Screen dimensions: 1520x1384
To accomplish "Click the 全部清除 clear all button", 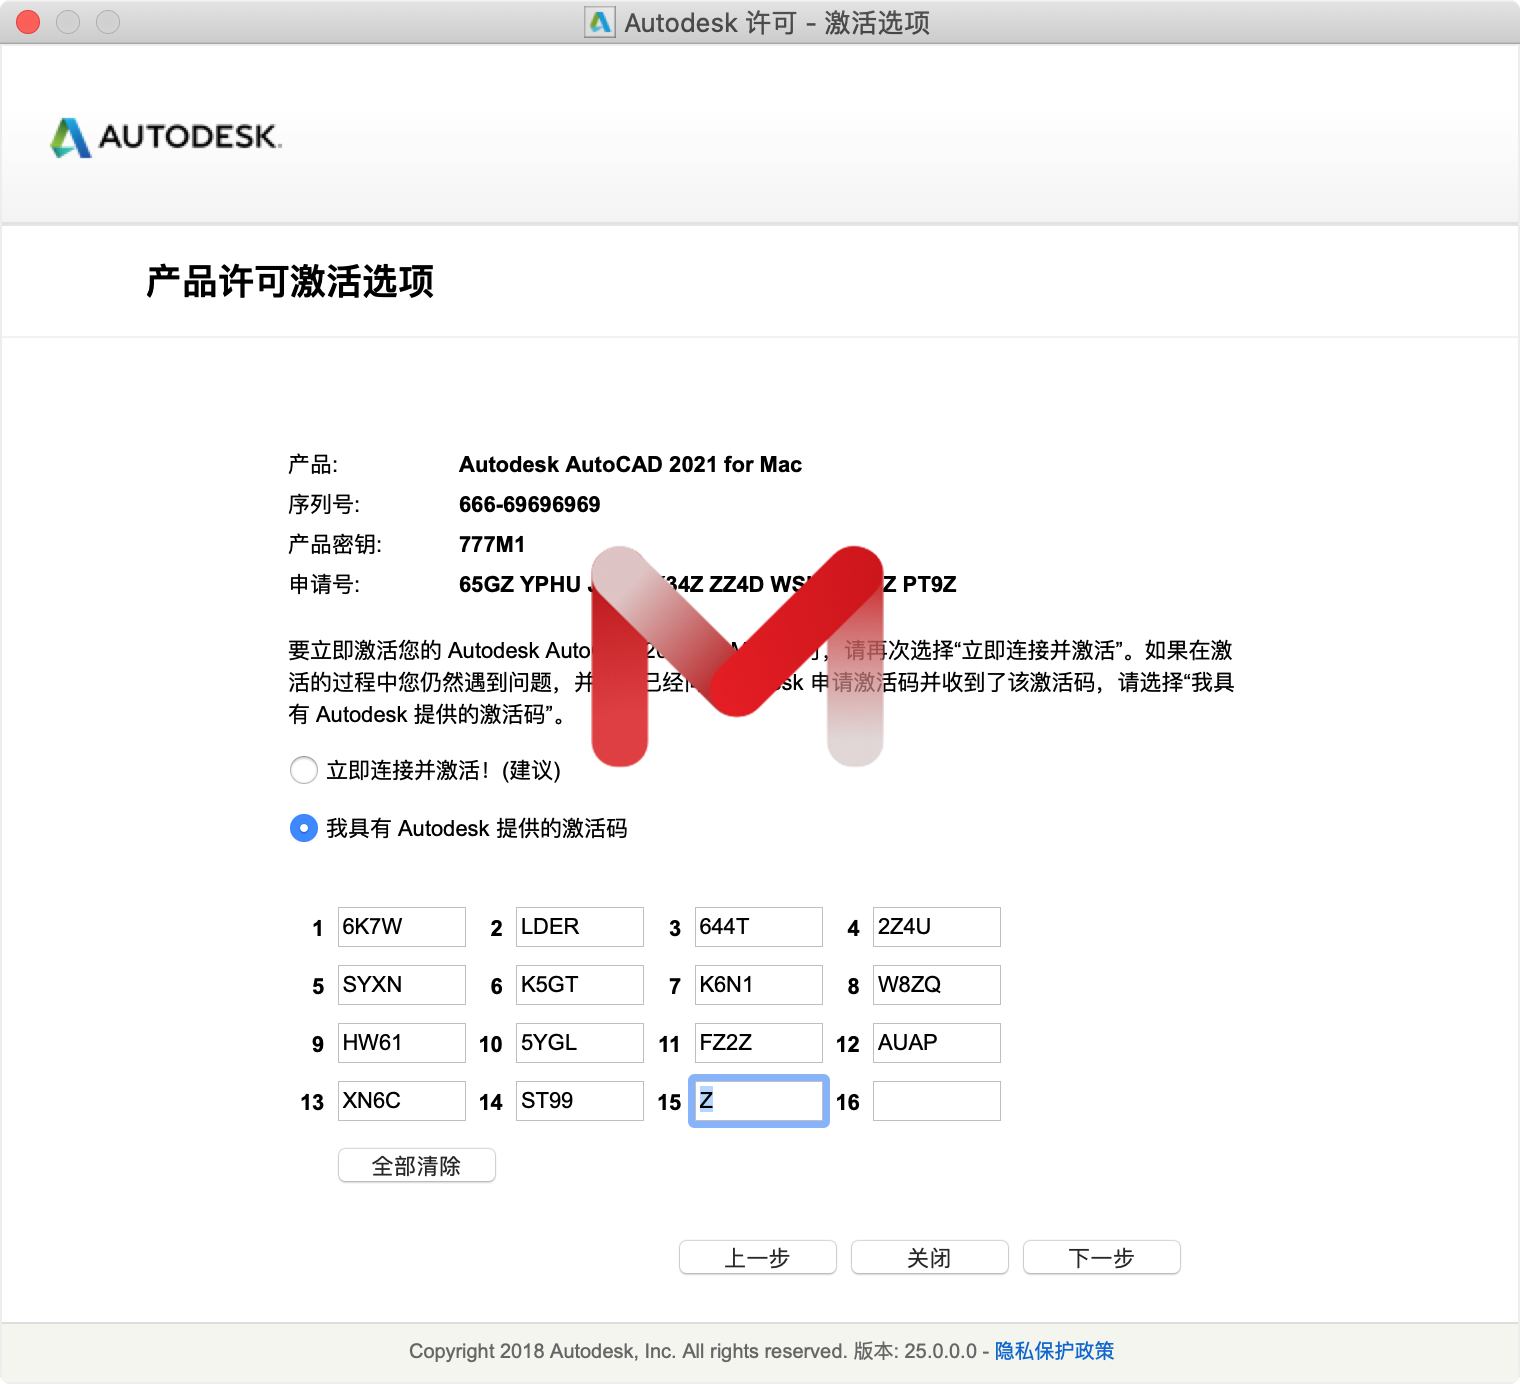I will point(417,1166).
